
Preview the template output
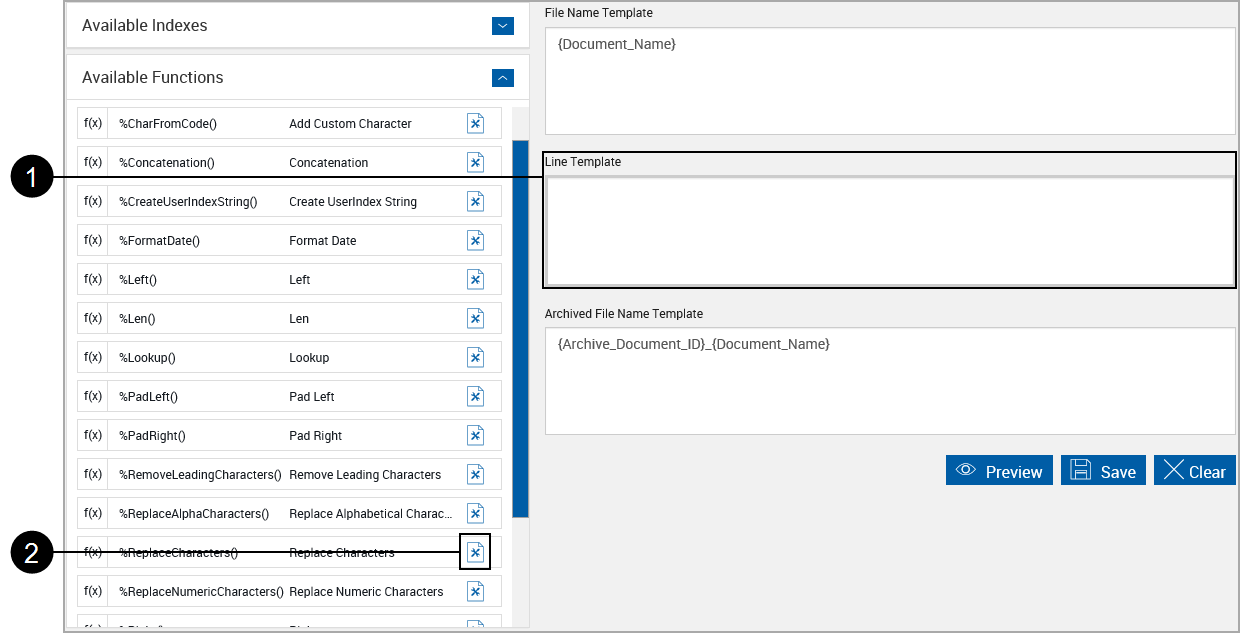tap(999, 470)
